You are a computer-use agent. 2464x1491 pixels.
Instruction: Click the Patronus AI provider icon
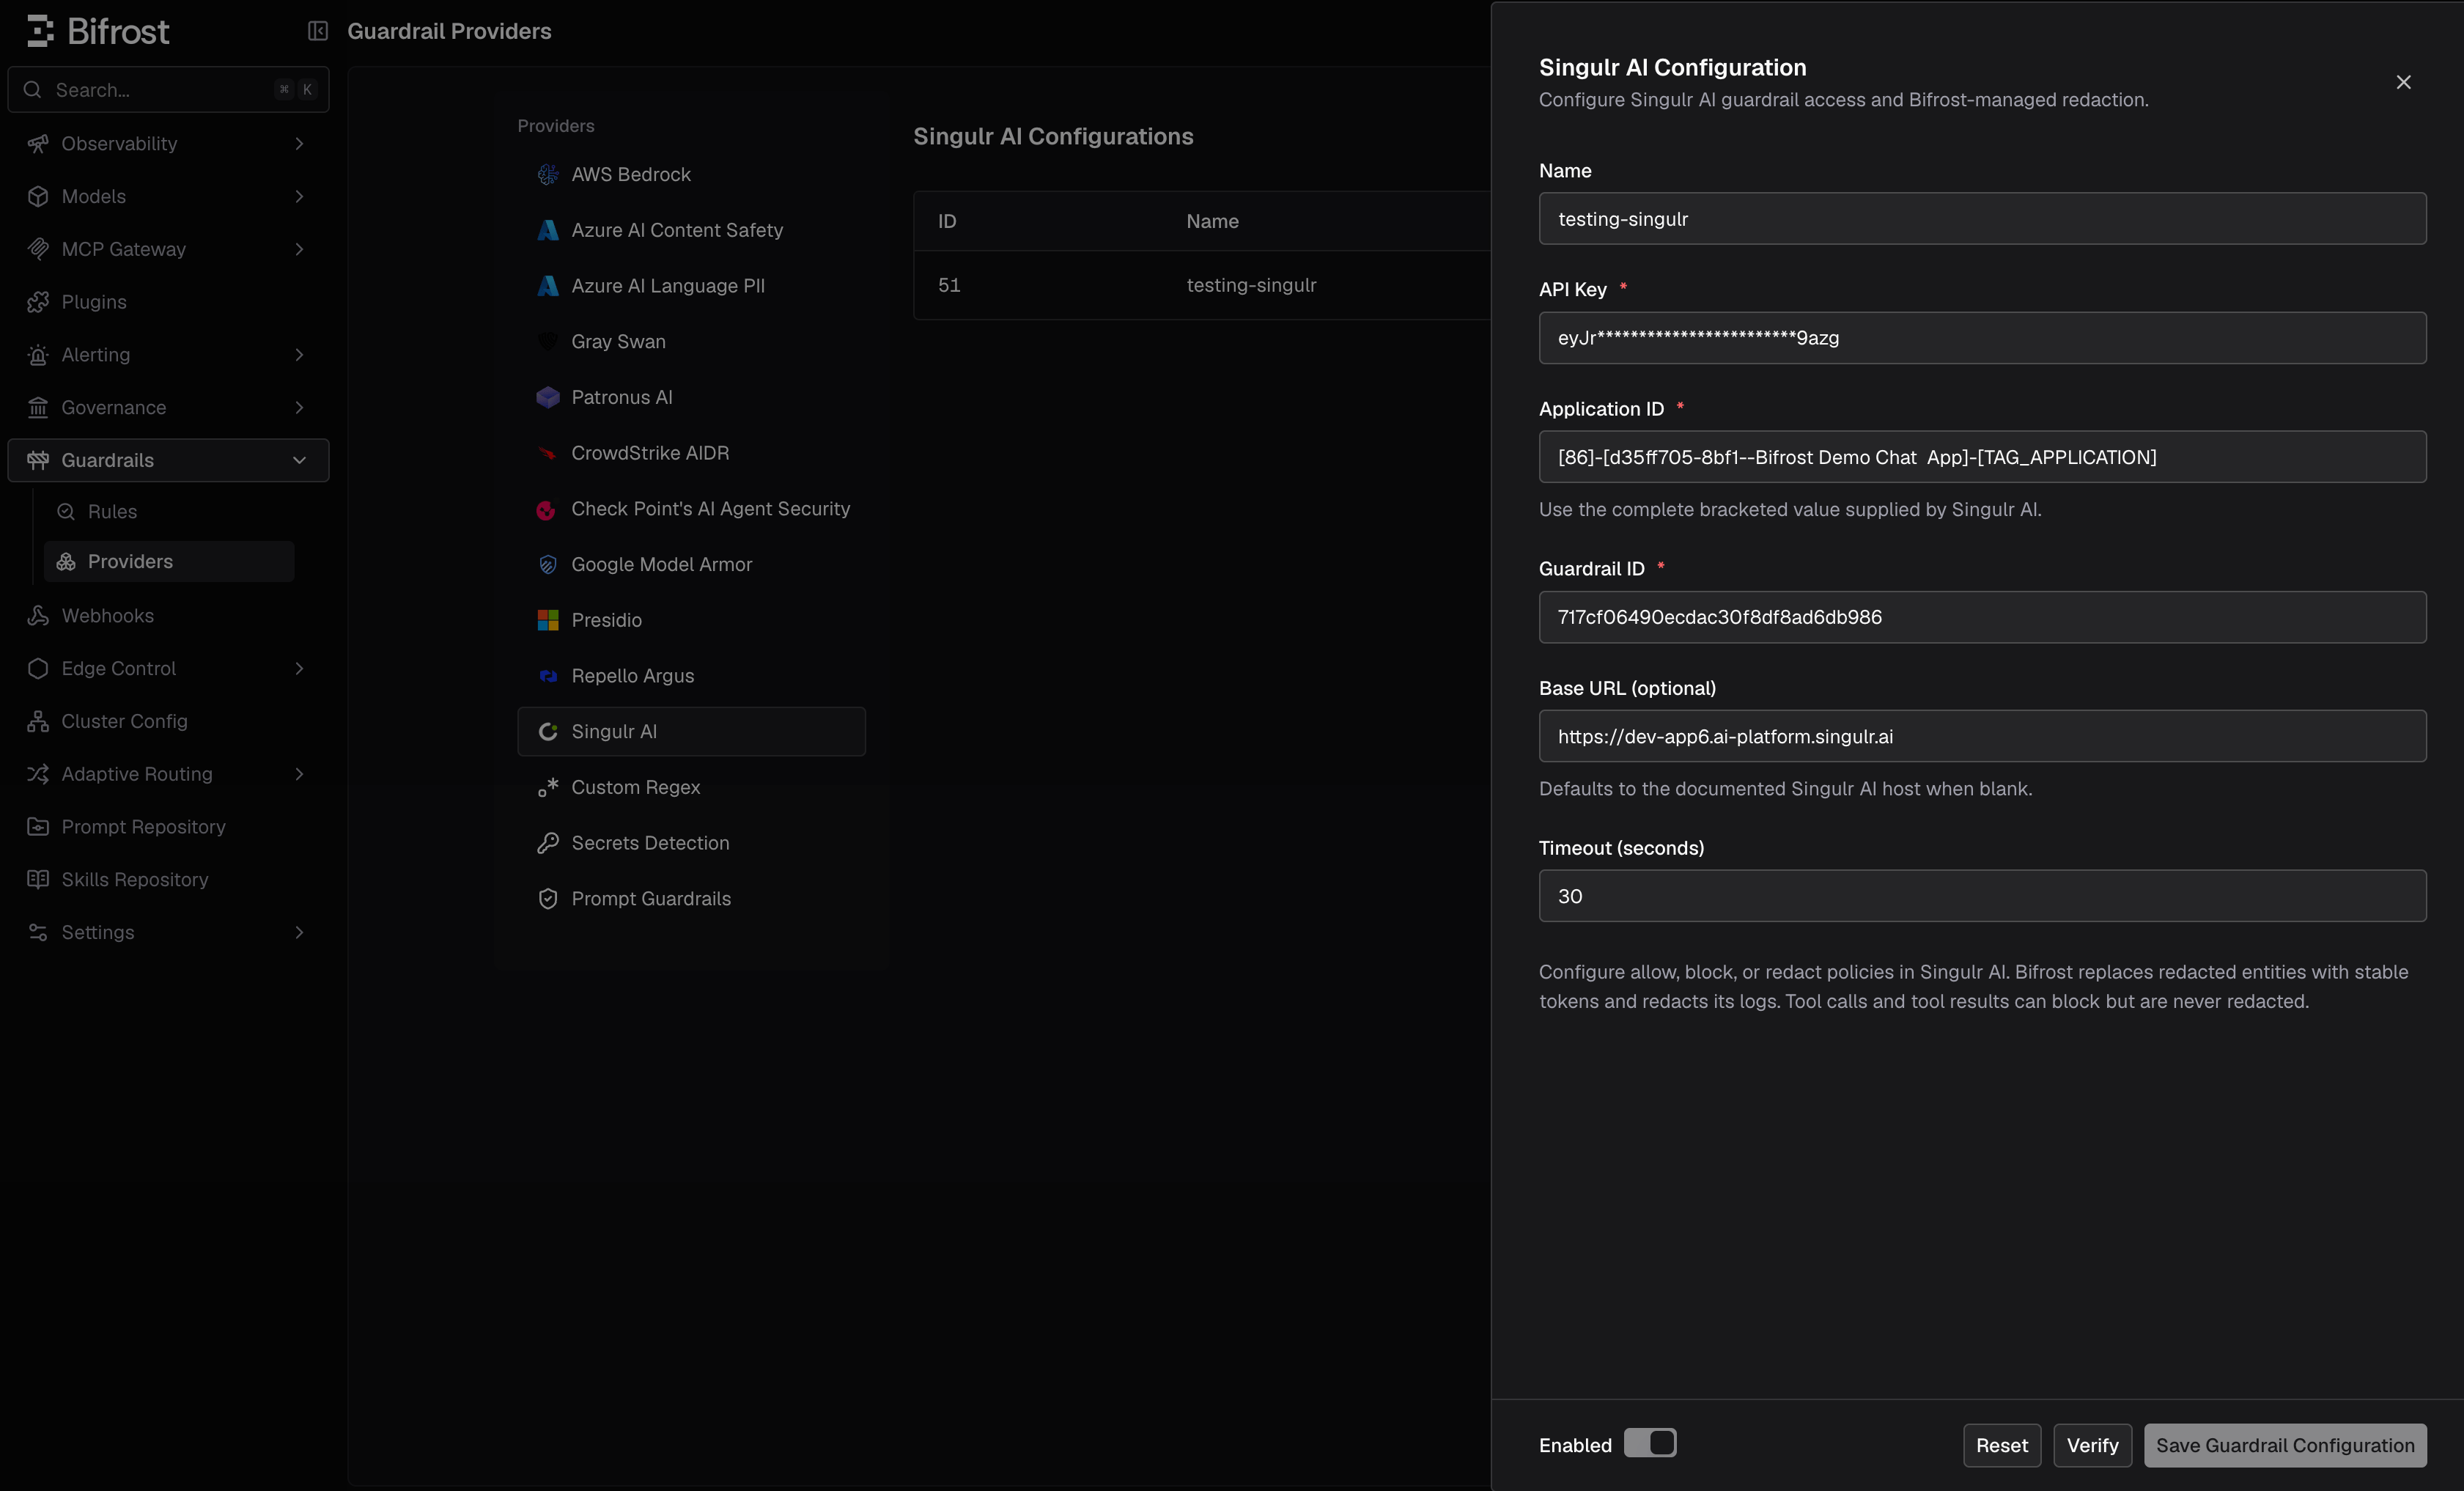tap(548, 398)
